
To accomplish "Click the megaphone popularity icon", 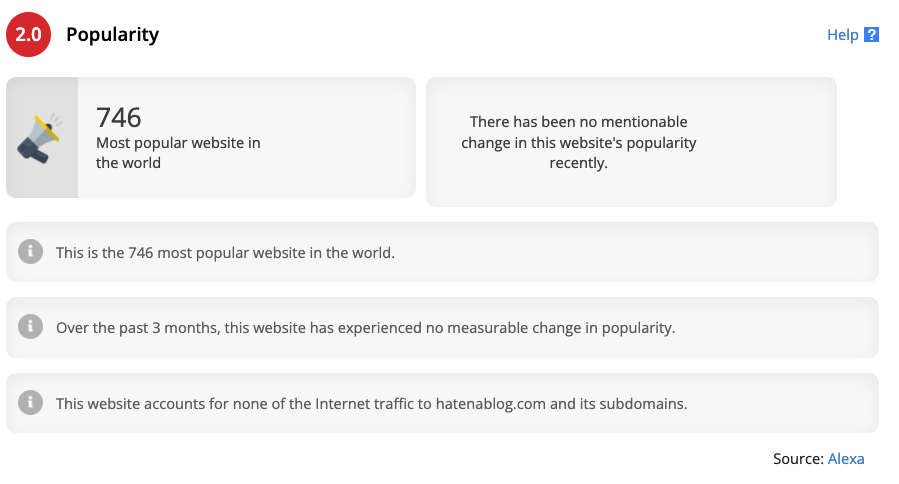I will click(40, 139).
